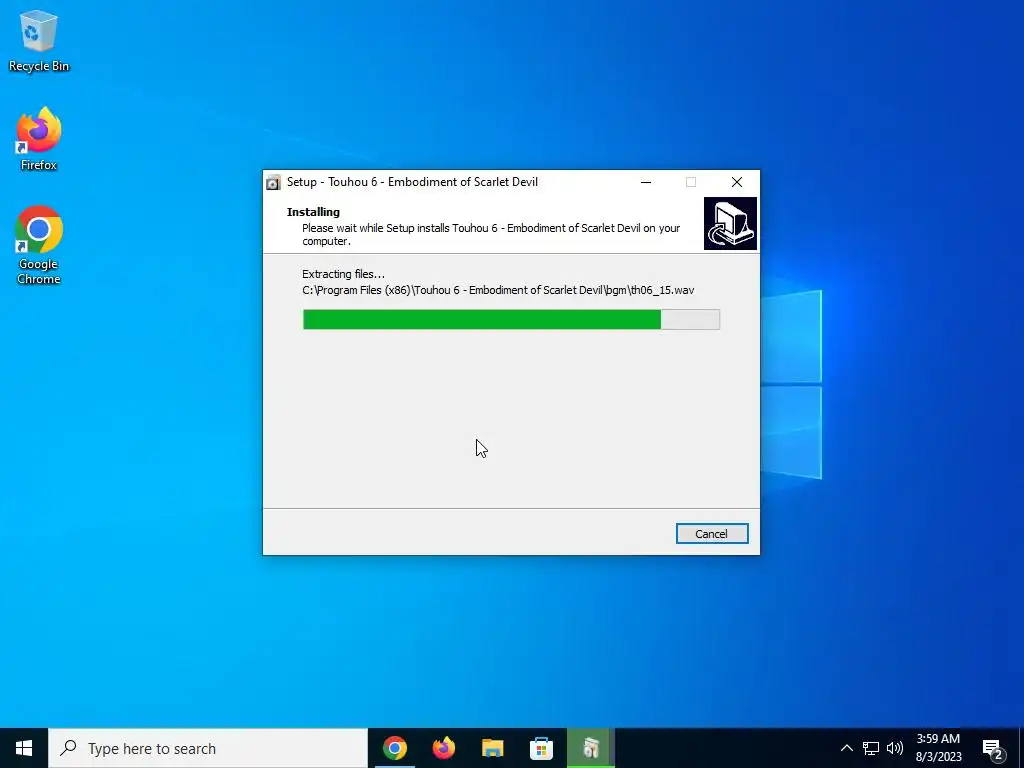
Task: Click the search magnifier icon in taskbar
Action: tap(68, 748)
